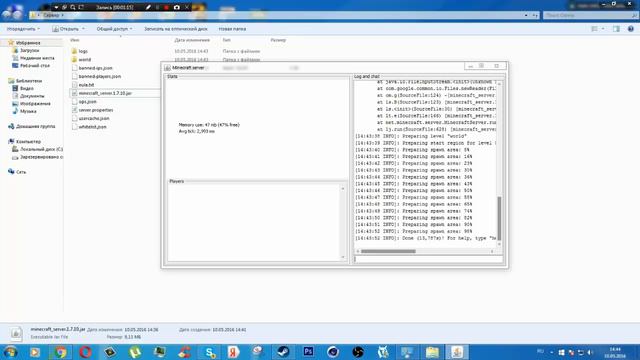The image size is (640, 360).
Task: Click the Открыть toolbar button
Action: pos(65,29)
